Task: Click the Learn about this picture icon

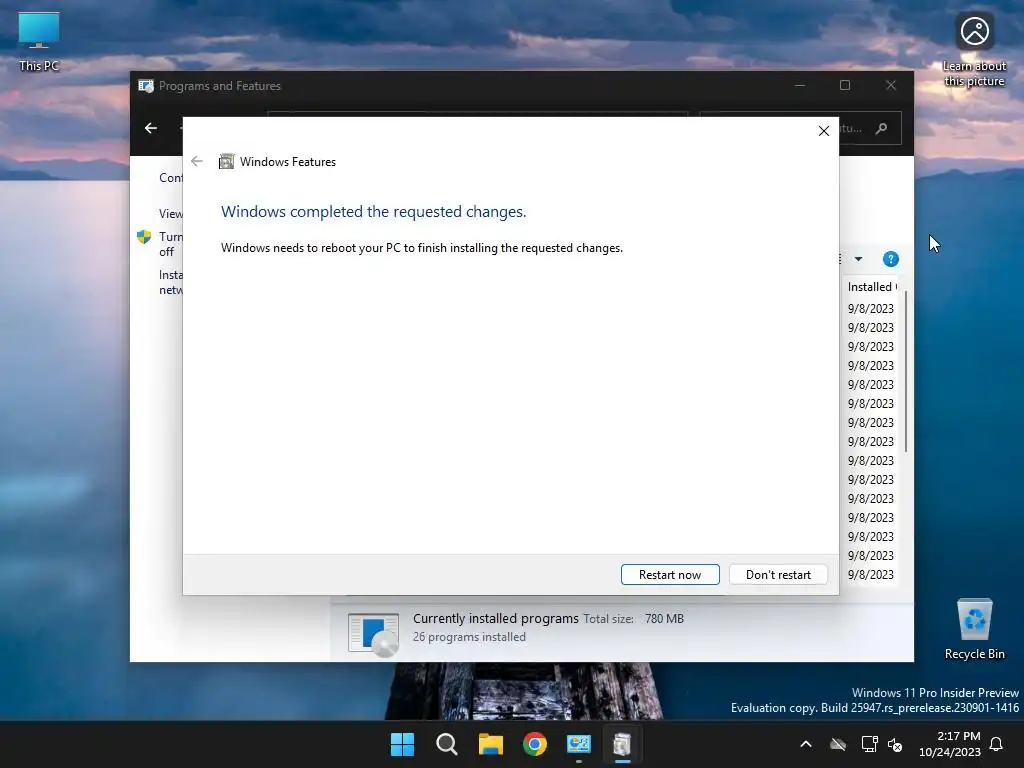Action: click(974, 50)
